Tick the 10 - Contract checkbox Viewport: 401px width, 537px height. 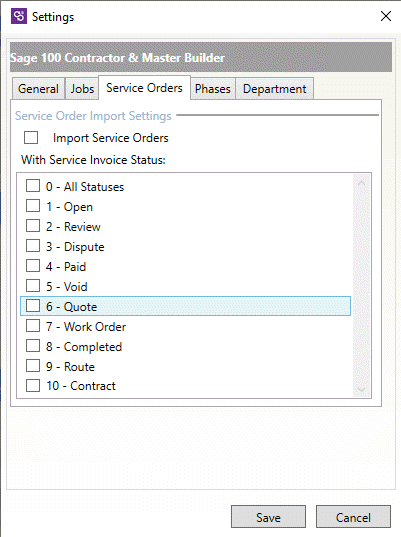(33, 386)
